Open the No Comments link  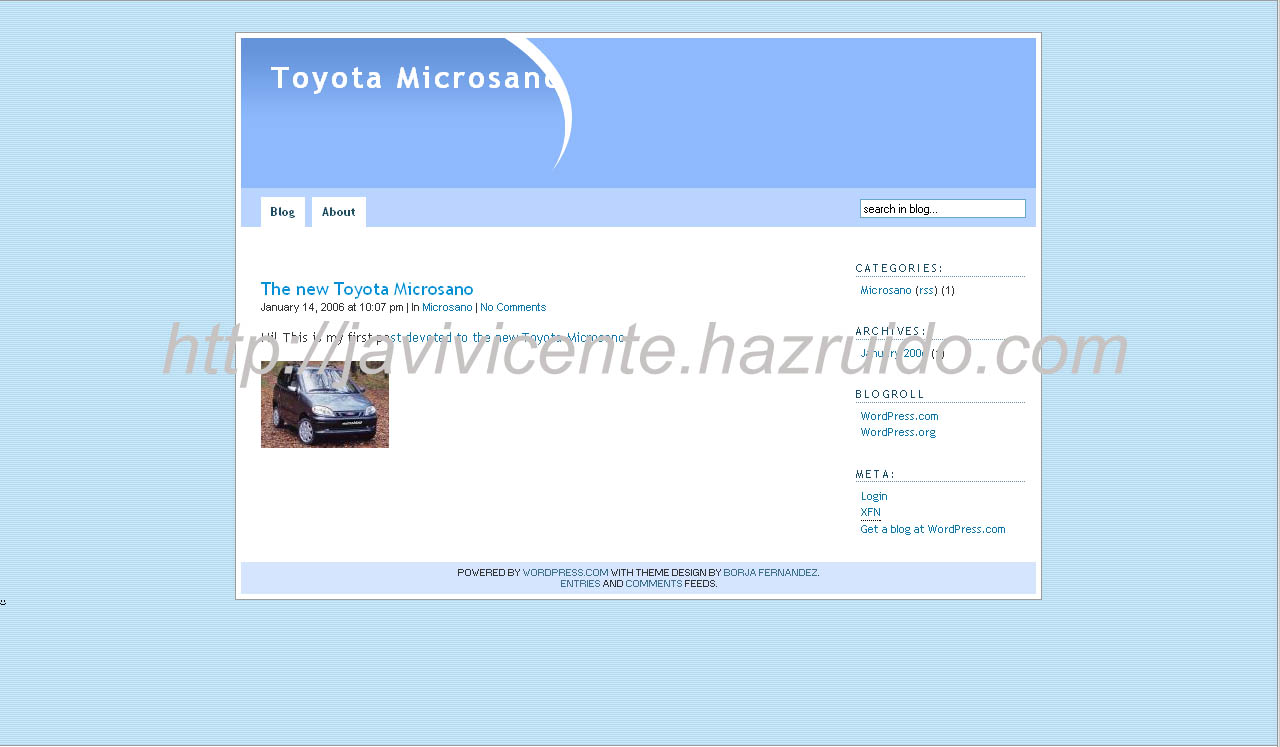513,307
